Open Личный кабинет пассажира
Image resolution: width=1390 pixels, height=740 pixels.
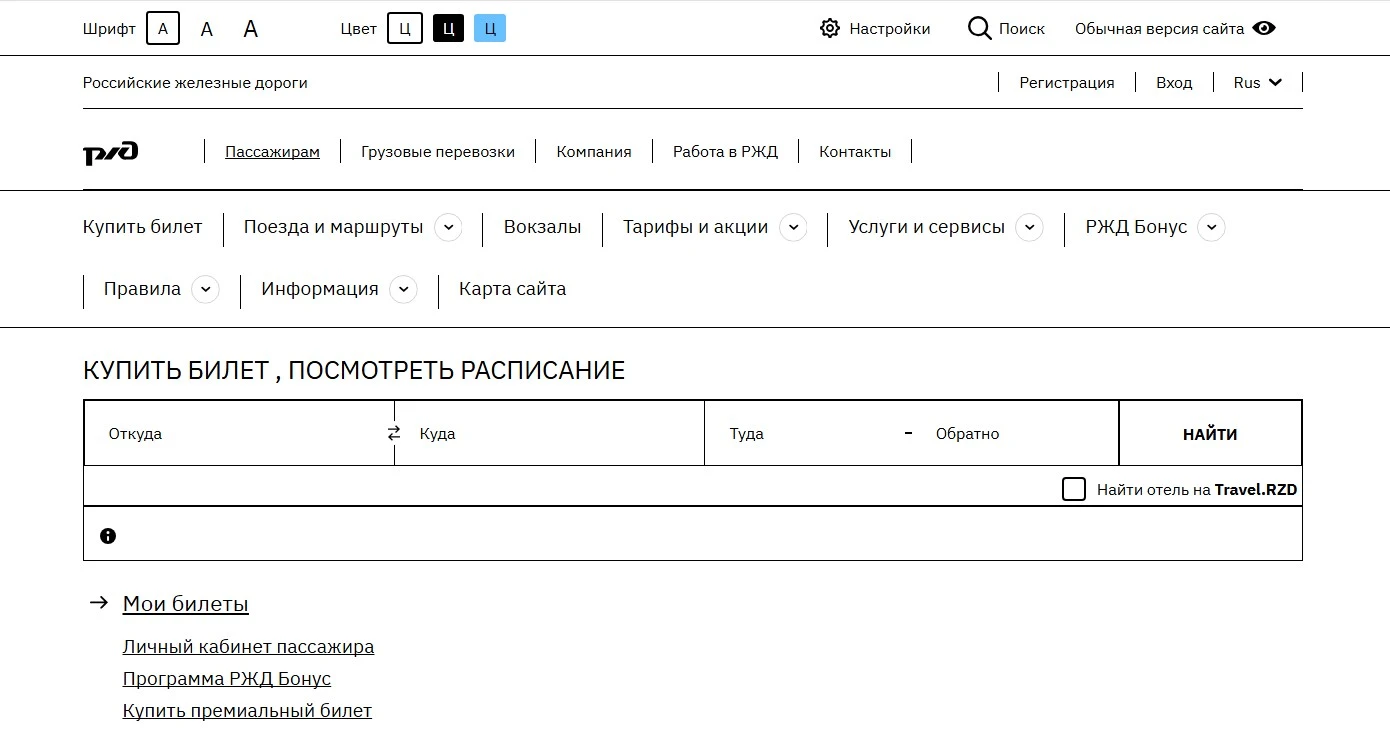pos(248,646)
